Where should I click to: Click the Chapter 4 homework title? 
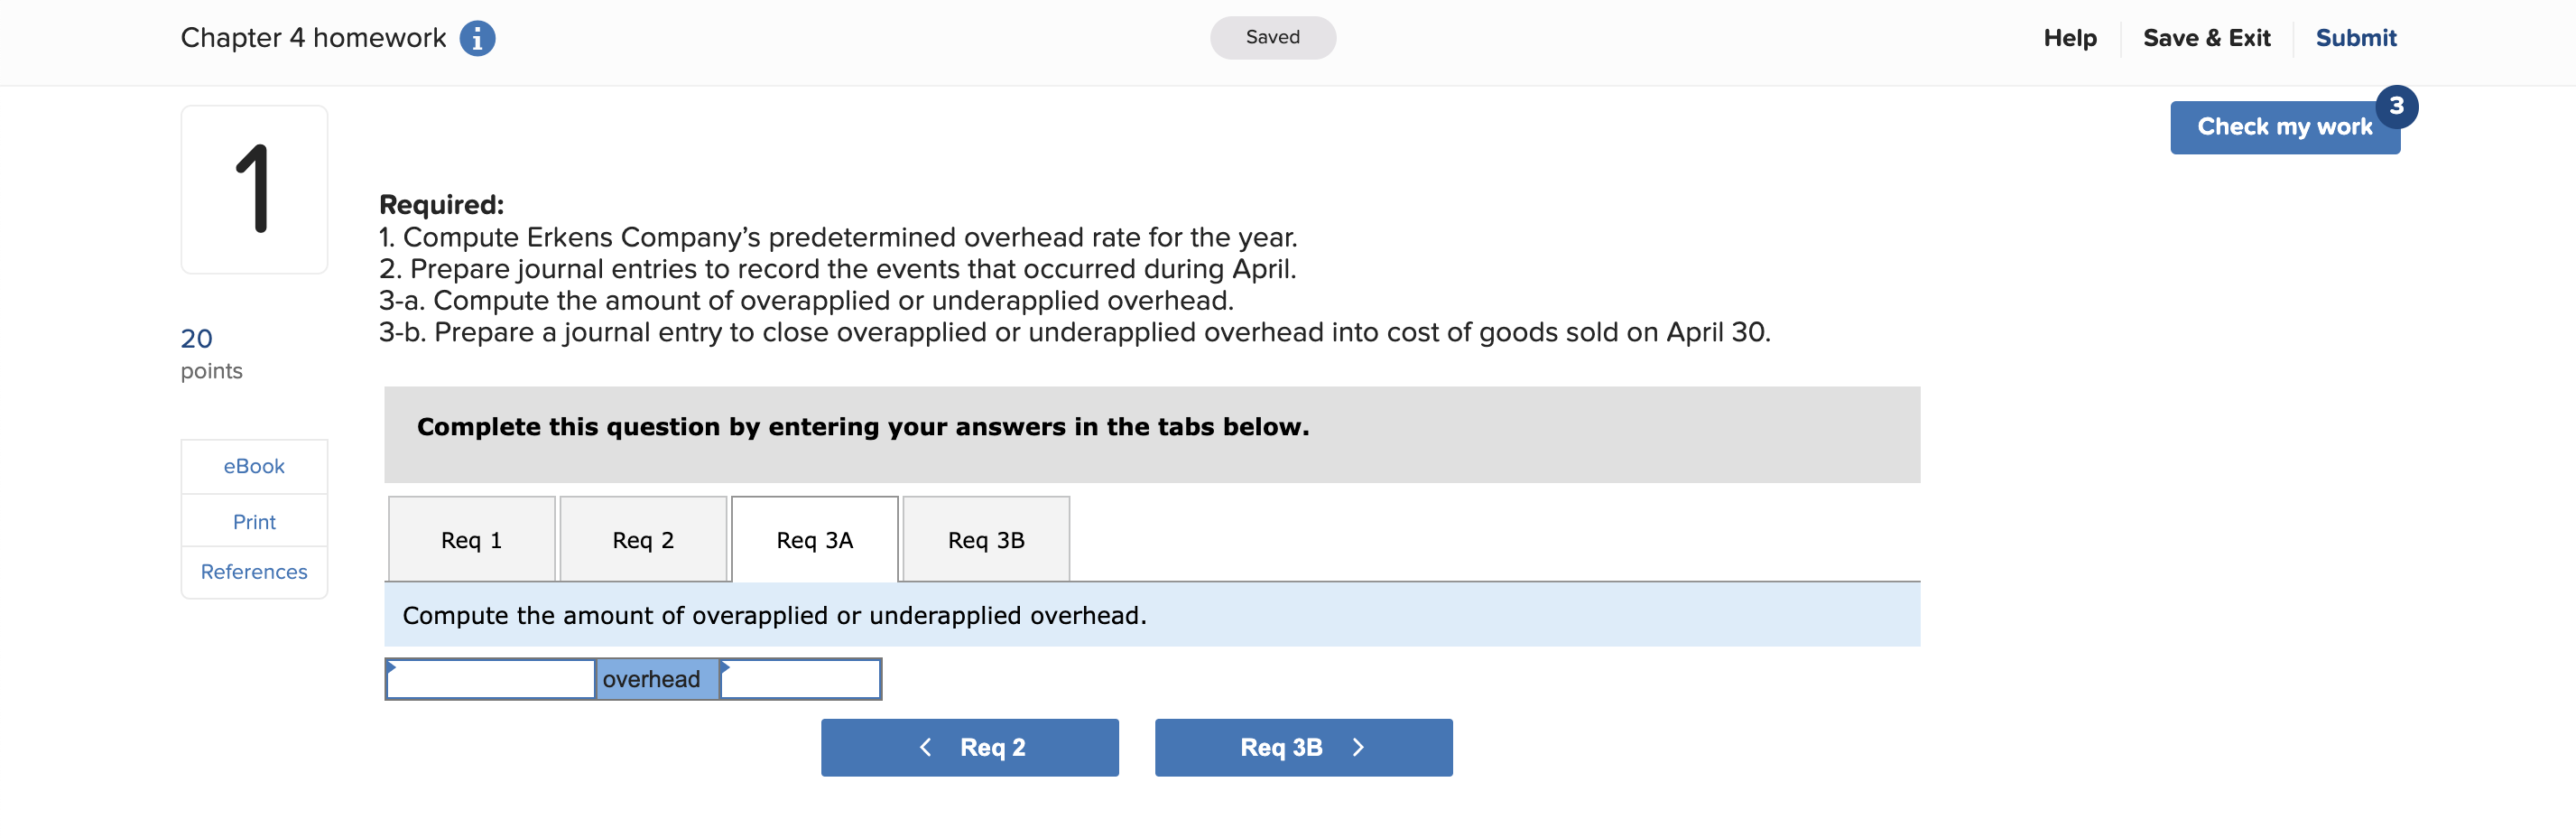(313, 38)
